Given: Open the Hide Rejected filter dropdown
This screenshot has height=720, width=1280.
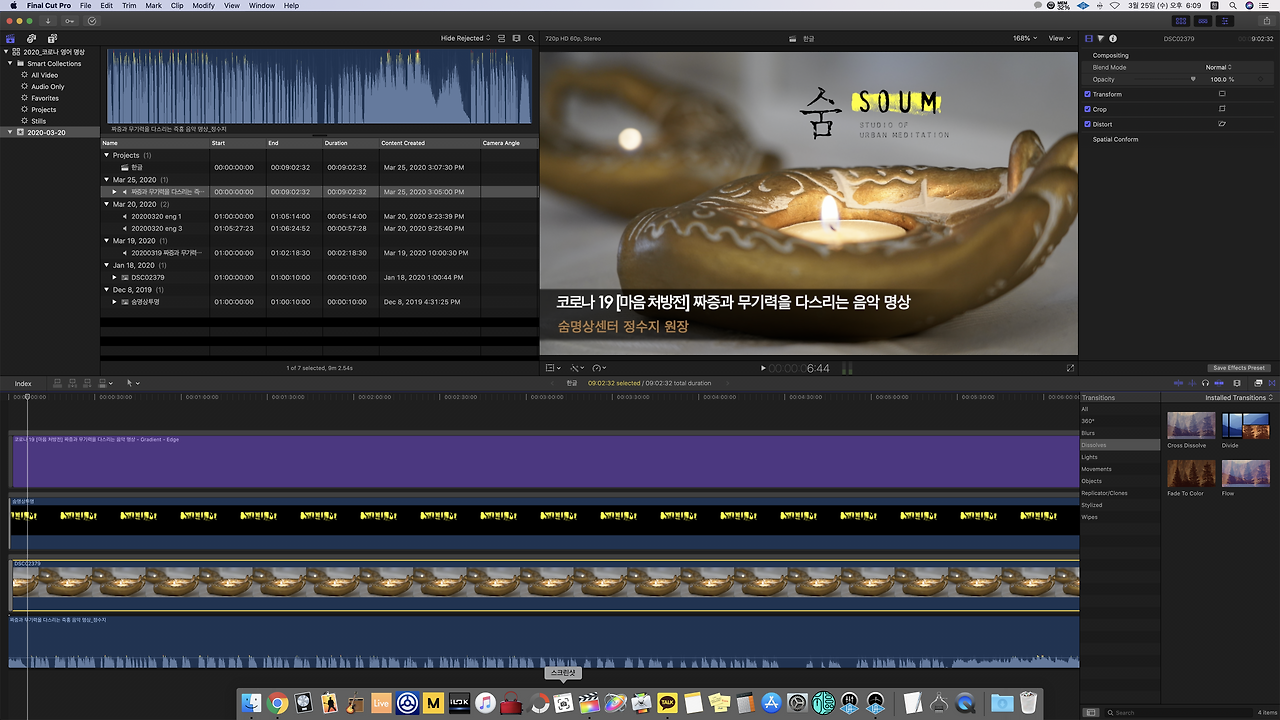Looking at the screenshot, I should click(x=465, y=38).
